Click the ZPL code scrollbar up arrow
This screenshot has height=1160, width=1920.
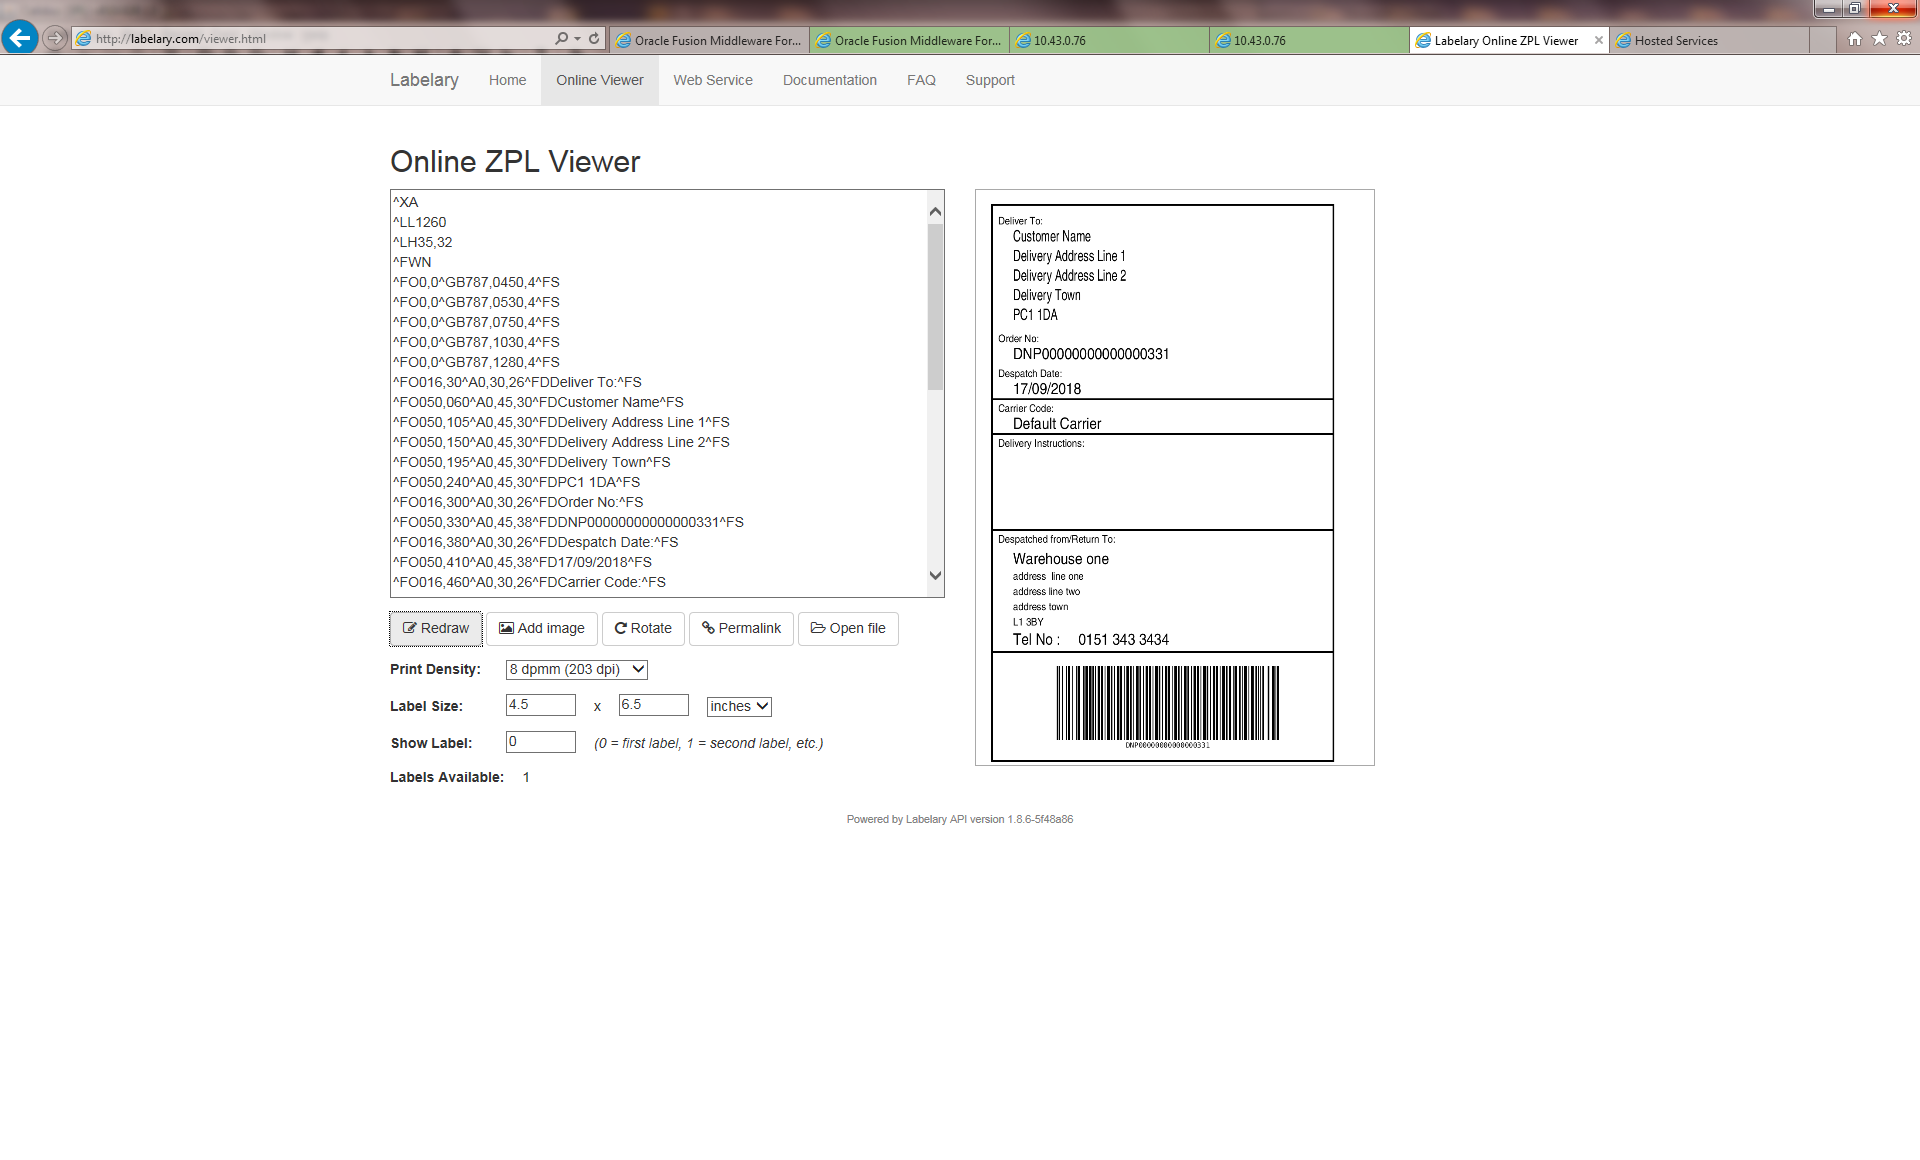(935, 211)
